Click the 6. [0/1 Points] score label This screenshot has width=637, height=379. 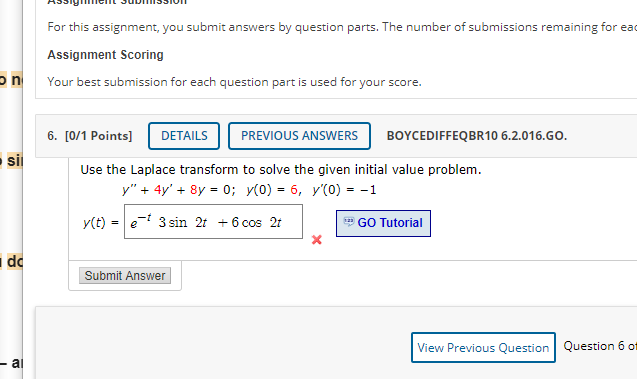(x=90, y=136)
